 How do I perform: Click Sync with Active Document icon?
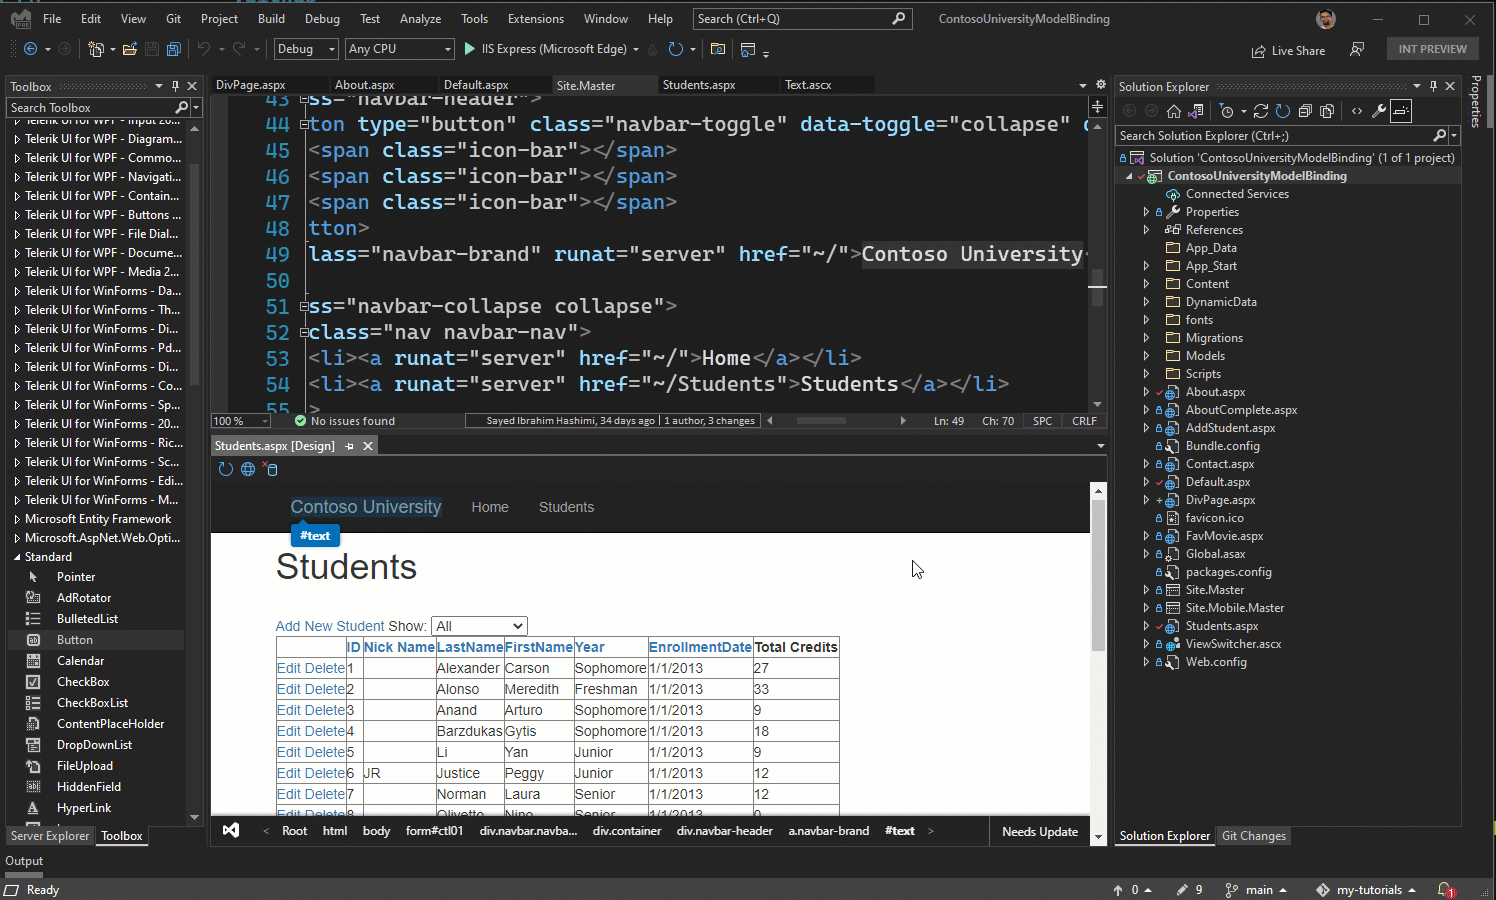tap(1261, 111)
